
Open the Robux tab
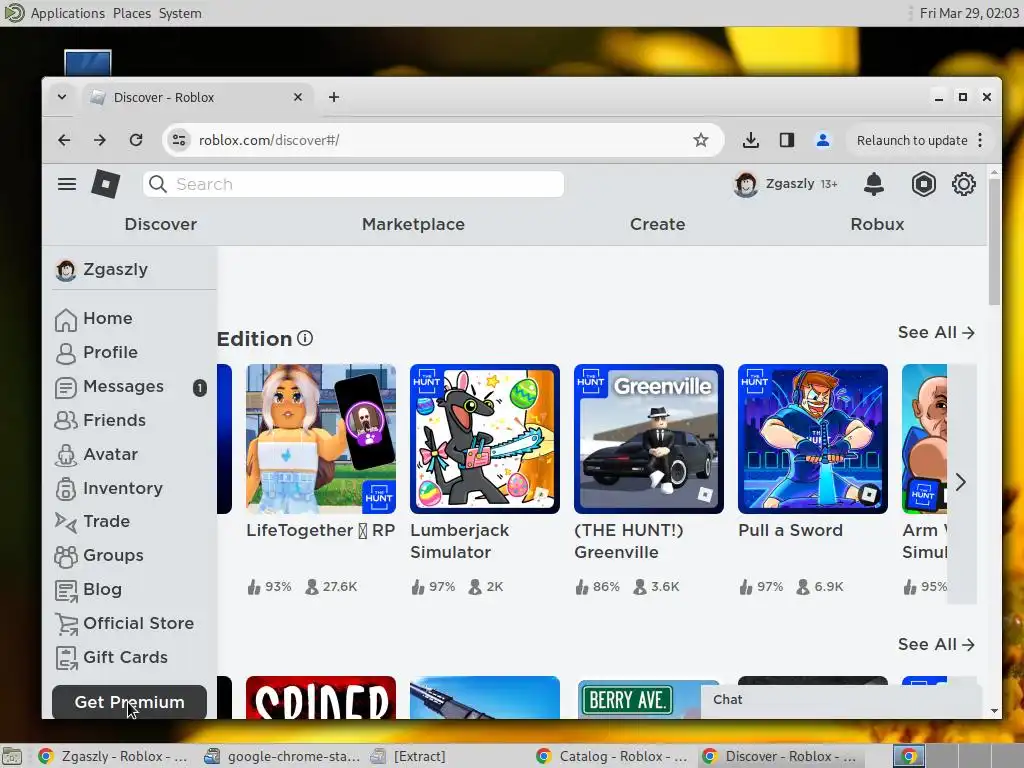click(877, 224)
